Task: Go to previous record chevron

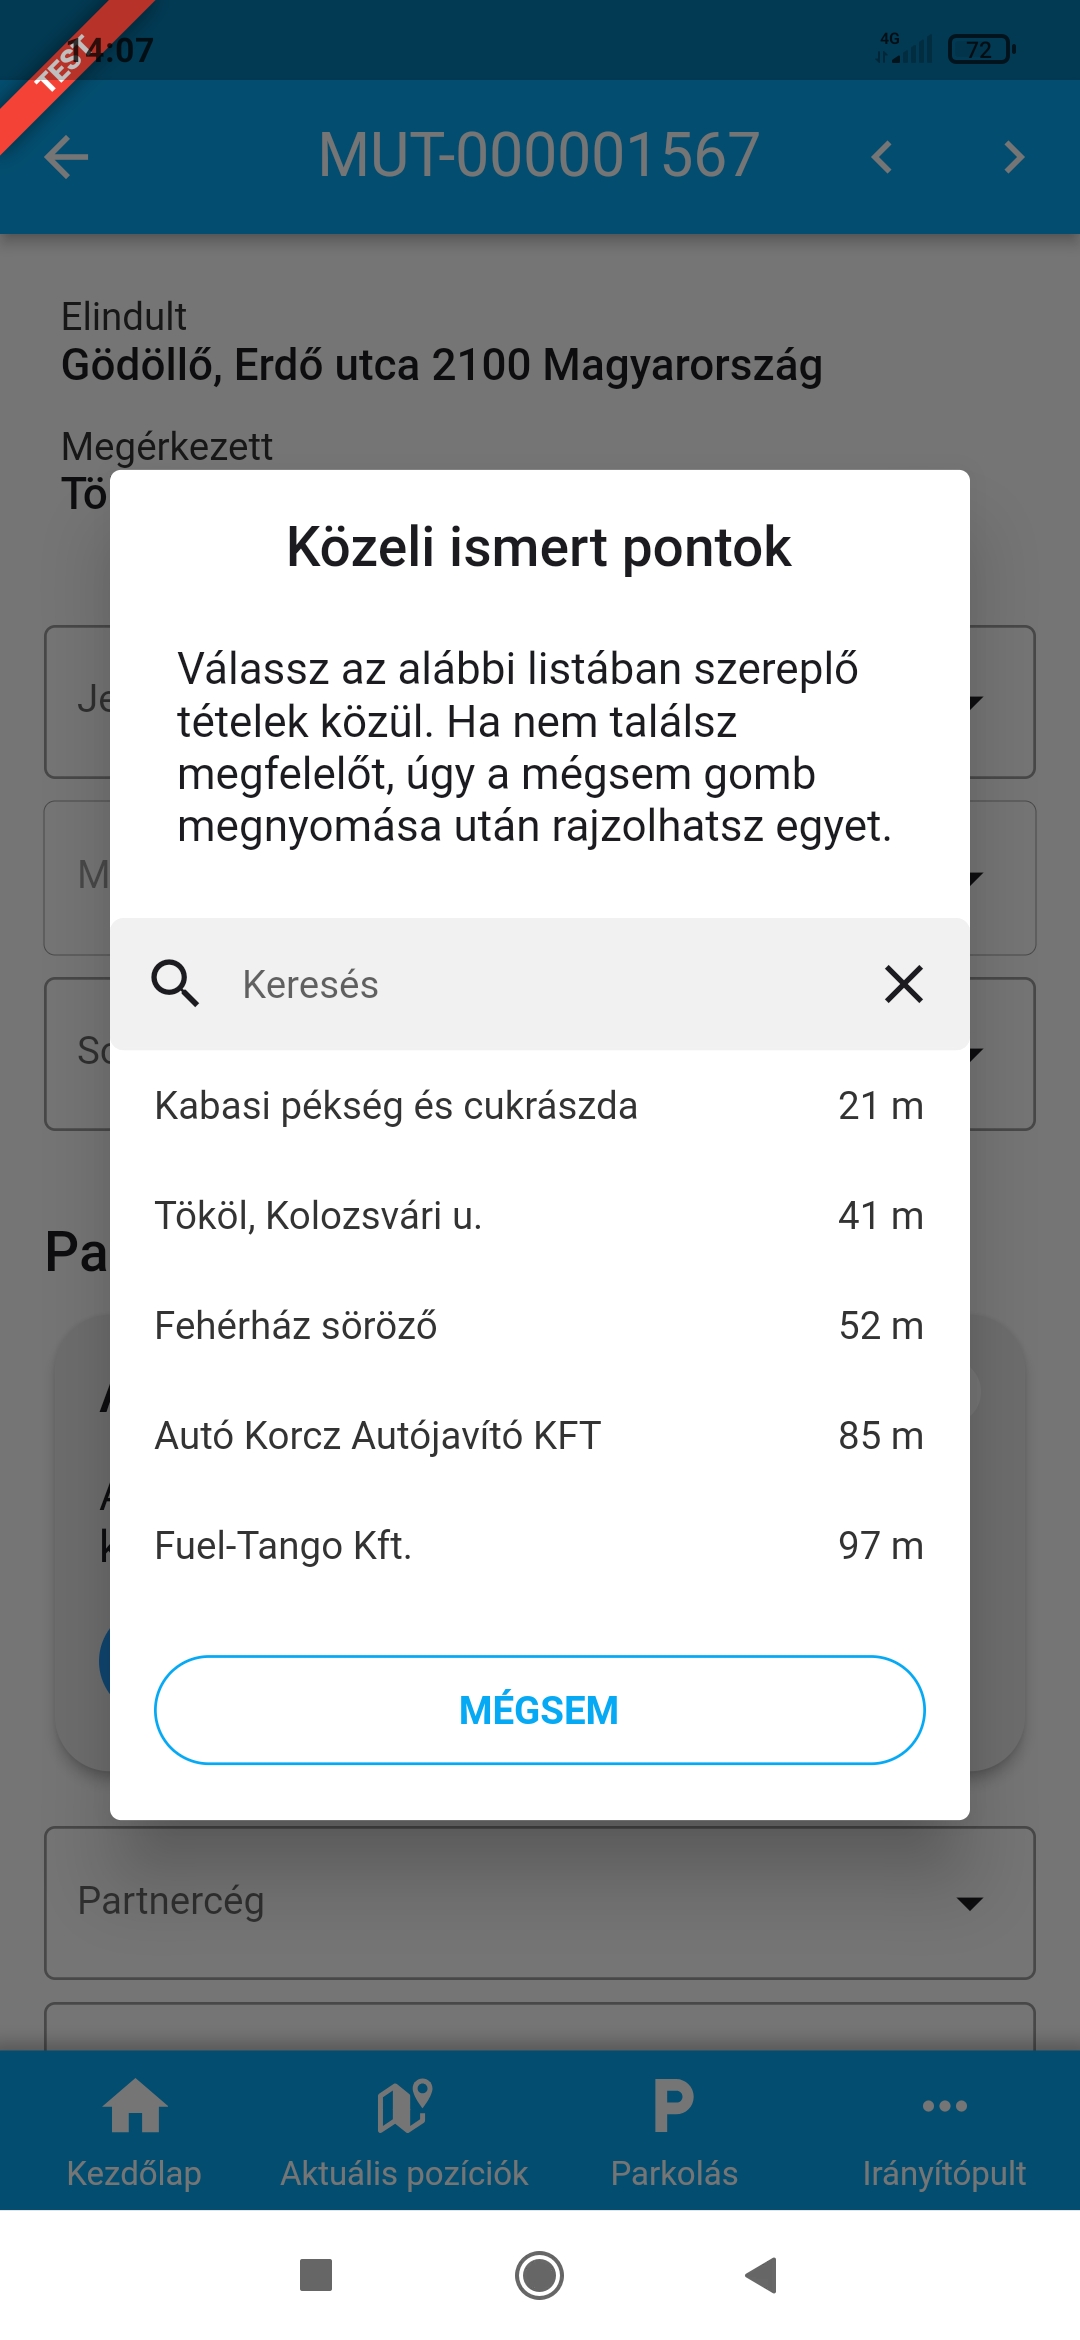Action: 881,157
